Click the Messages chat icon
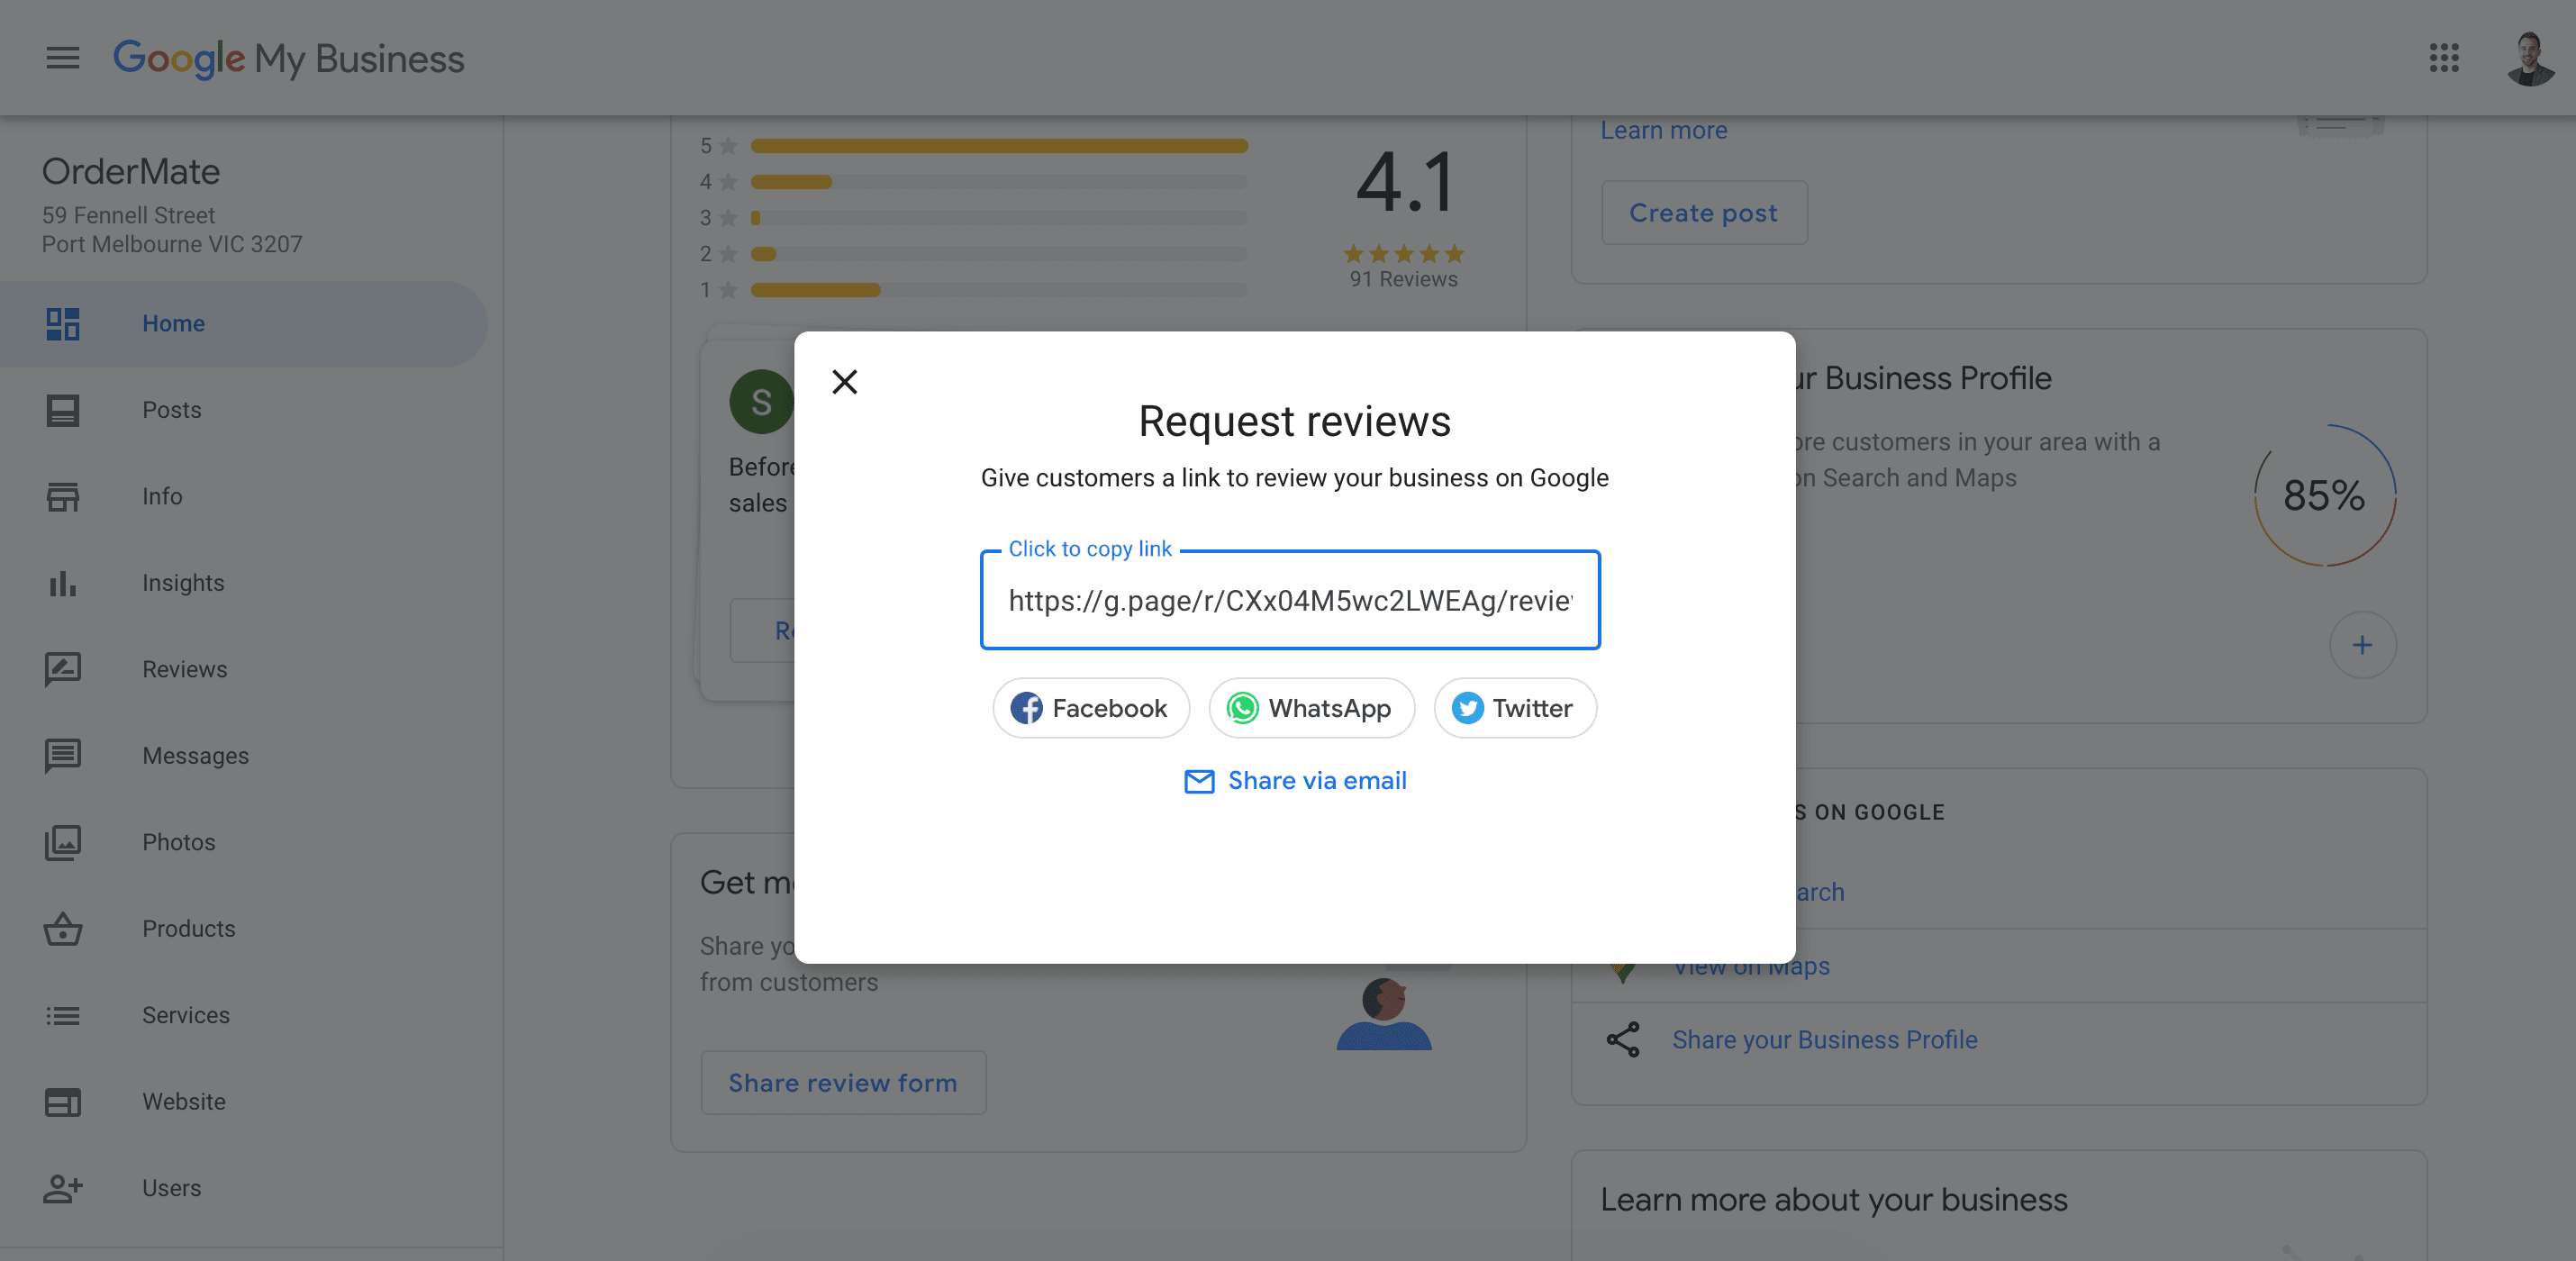This screenshot has width=2576, height=1261. pyautogui.click(x=62, y=756)
